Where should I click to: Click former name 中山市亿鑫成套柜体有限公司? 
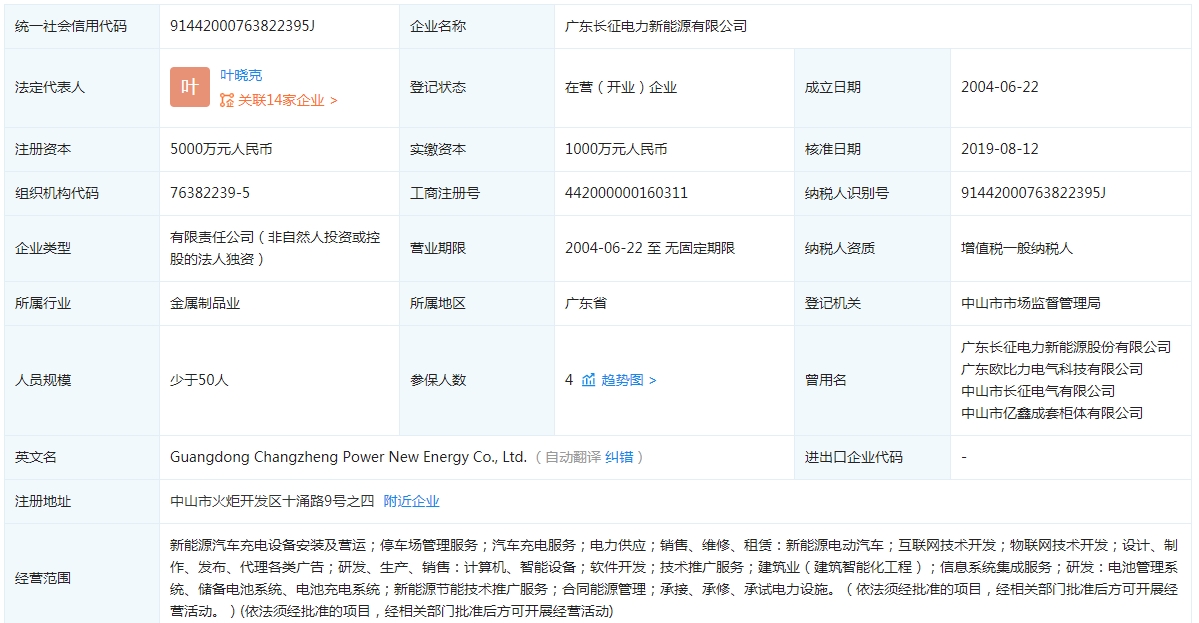1052,413
